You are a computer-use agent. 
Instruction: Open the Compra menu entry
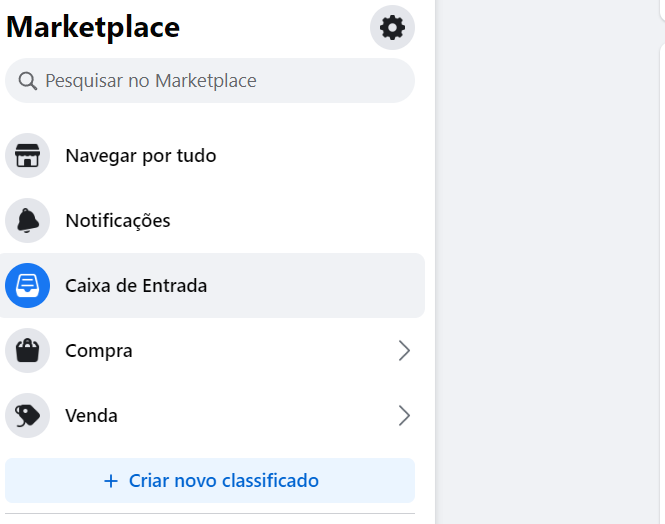210,351
